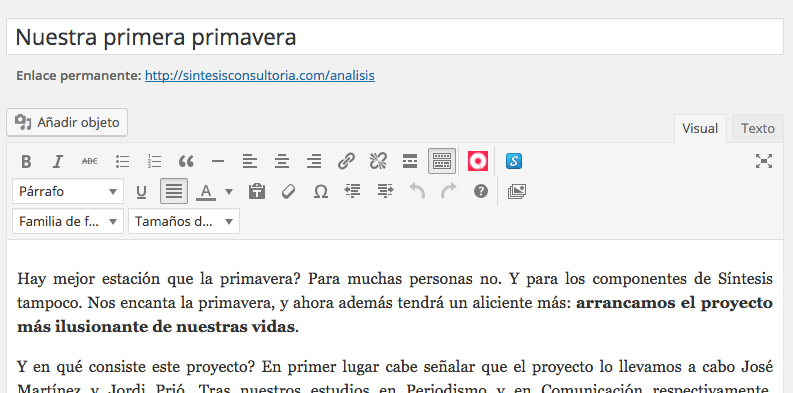793x393 pixels.
Task: Click the red circular plugin icon
Action: (x=478, y=161)
